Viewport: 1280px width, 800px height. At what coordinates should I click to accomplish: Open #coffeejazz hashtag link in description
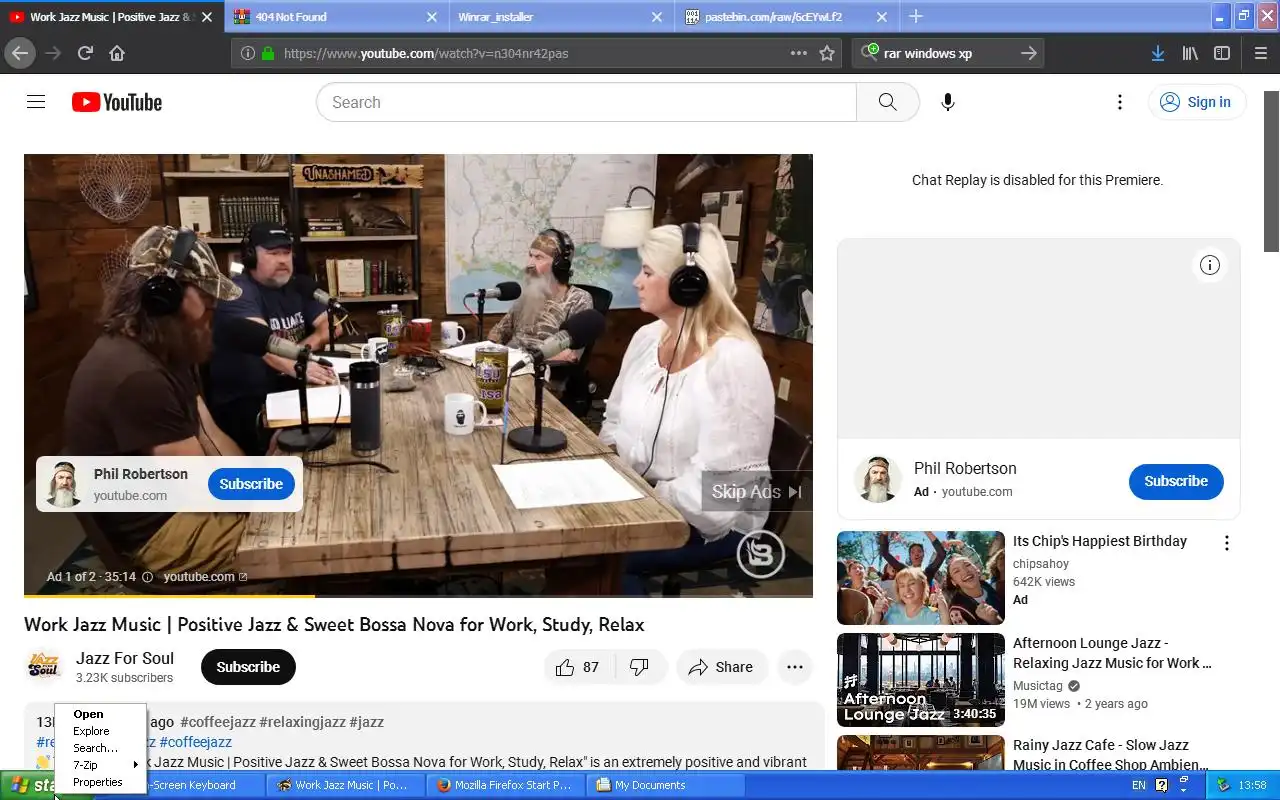coord(195,742)
